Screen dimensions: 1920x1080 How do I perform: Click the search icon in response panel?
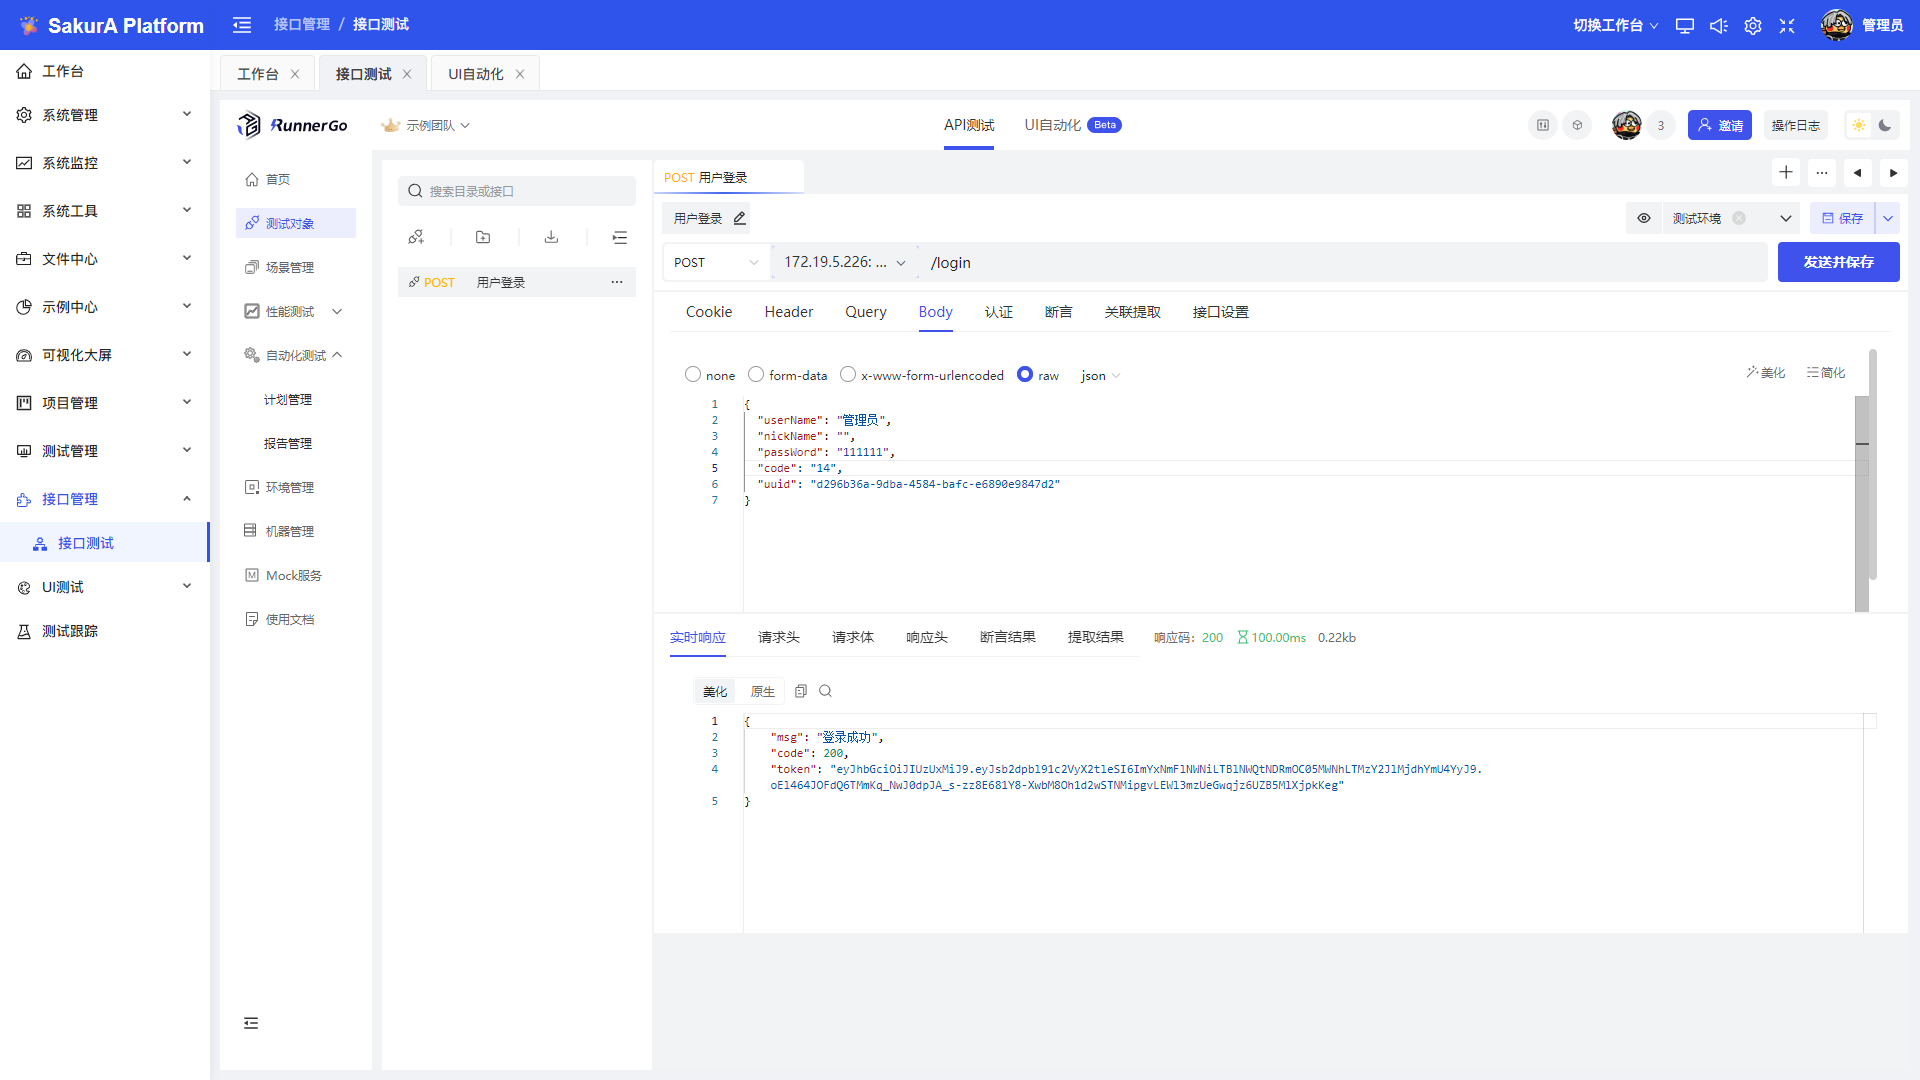[x=825, y=691]
